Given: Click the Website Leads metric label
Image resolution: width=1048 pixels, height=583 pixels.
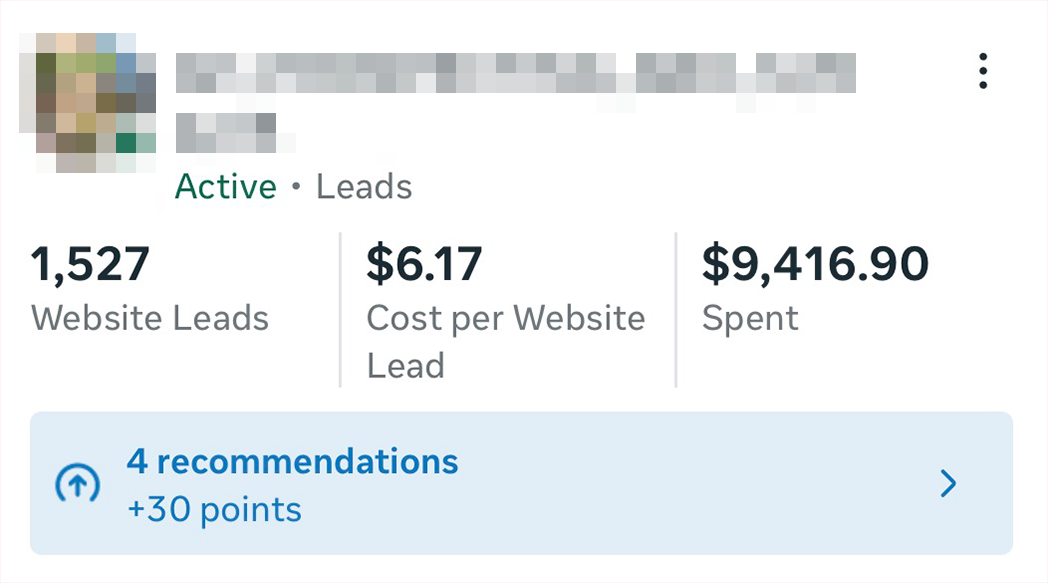Looking at the screenshot, I should tap(150, 318).
